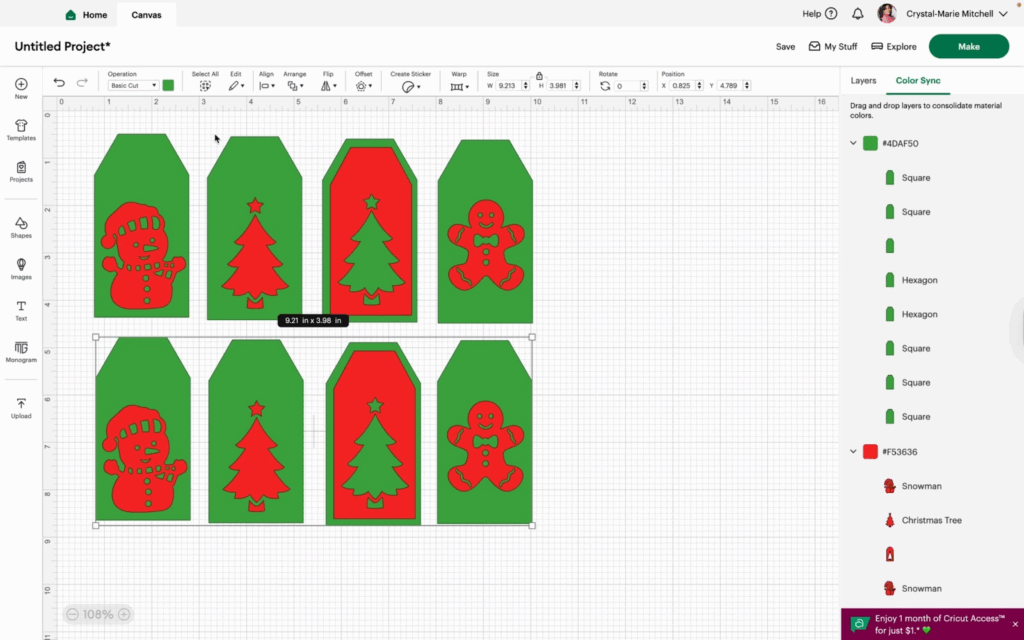Screen dimensions: 1024x640
Task: Close the Cricut Access promo banner
Action: click(1015, 624)
